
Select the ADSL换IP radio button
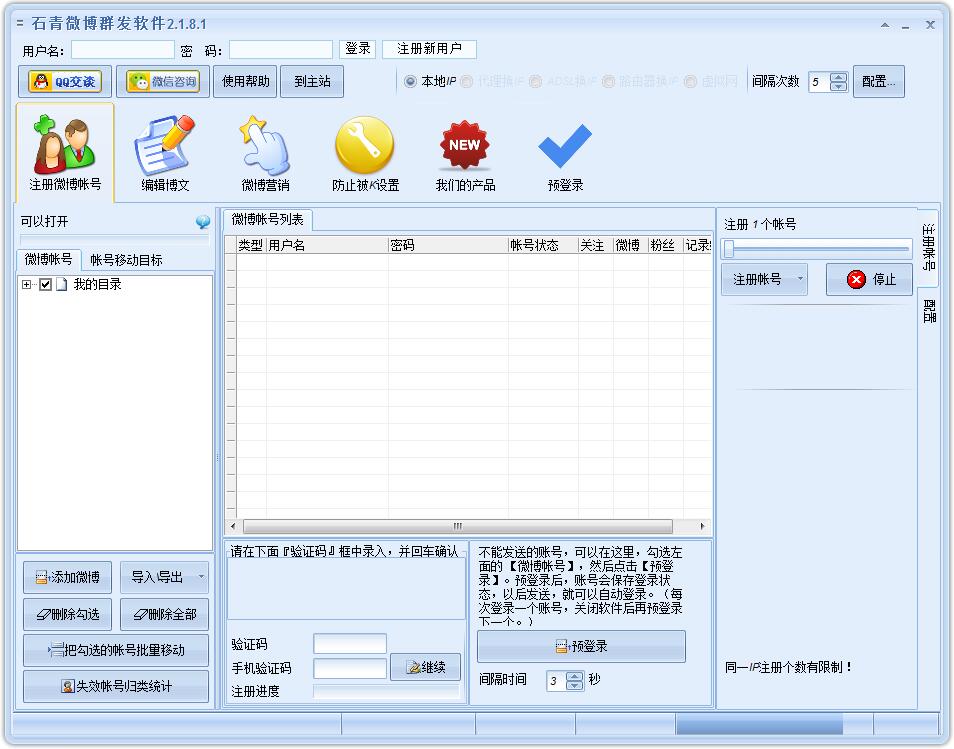pos(535,82)
